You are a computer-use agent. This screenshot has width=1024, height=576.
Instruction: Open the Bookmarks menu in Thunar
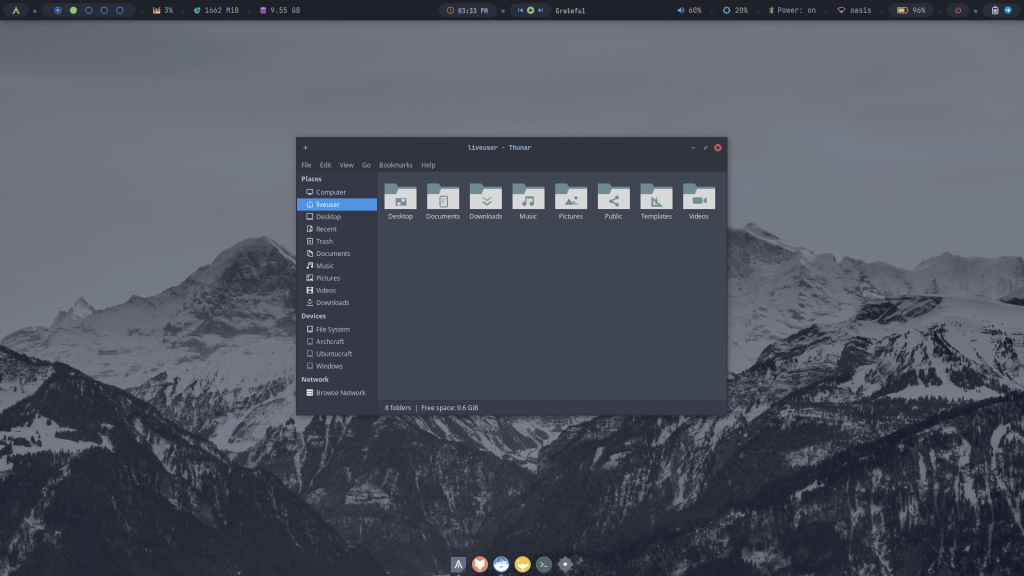click(x=395, y=165)
